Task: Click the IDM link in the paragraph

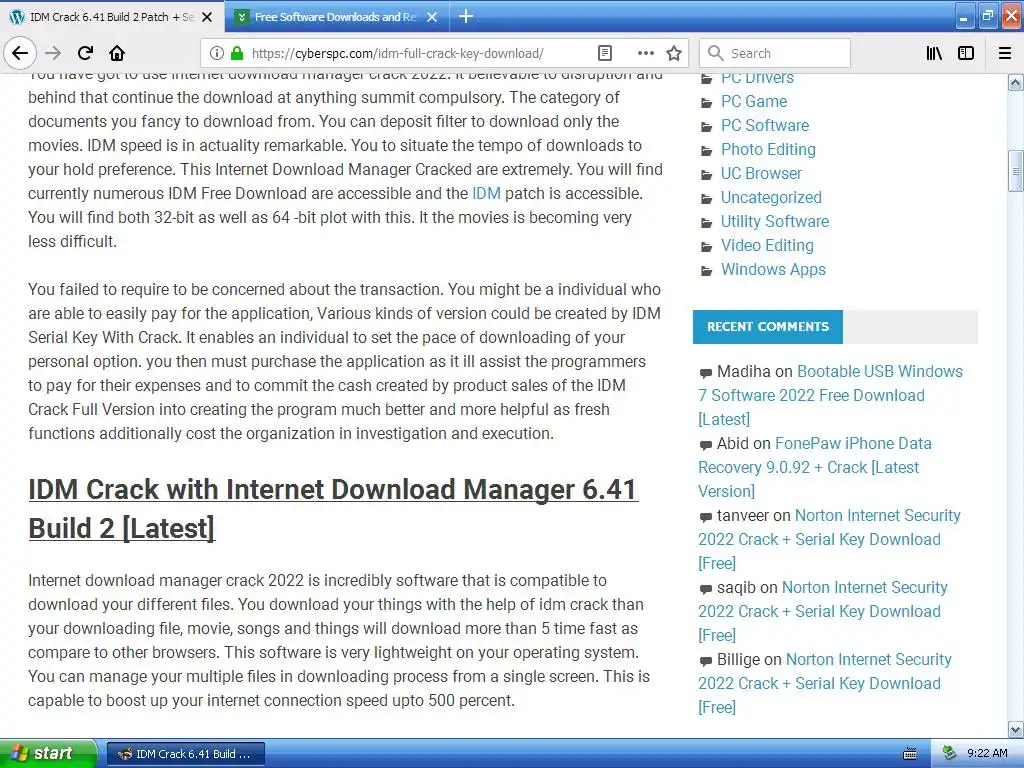Action: click(x=486, y=193)
